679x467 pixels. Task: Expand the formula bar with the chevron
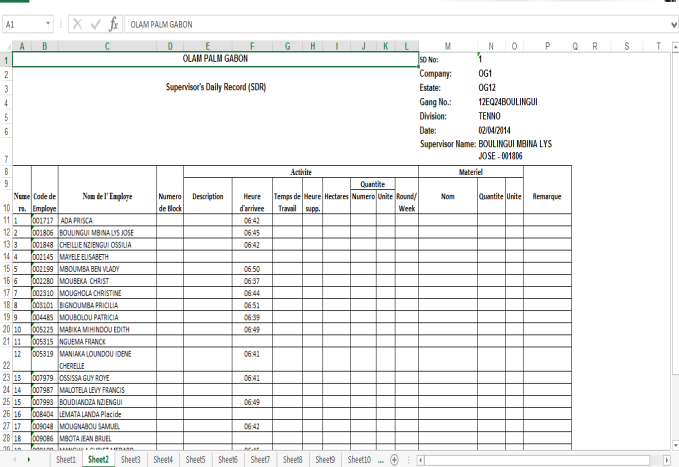tap(671, 23)
